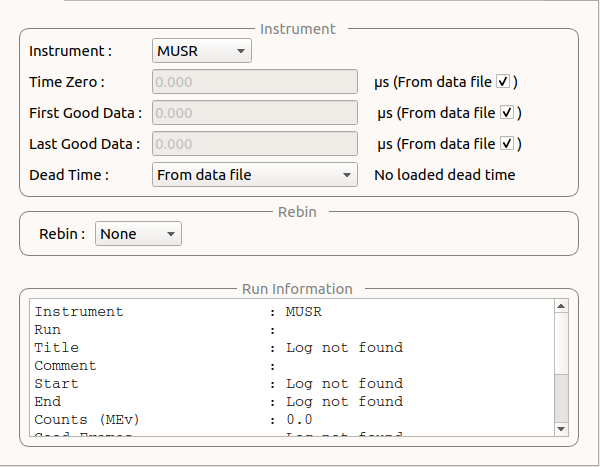The height and width of the screenshot is (467, 600).
Task: Click the Run Information scroll down arrow
Action: (560, 428)
